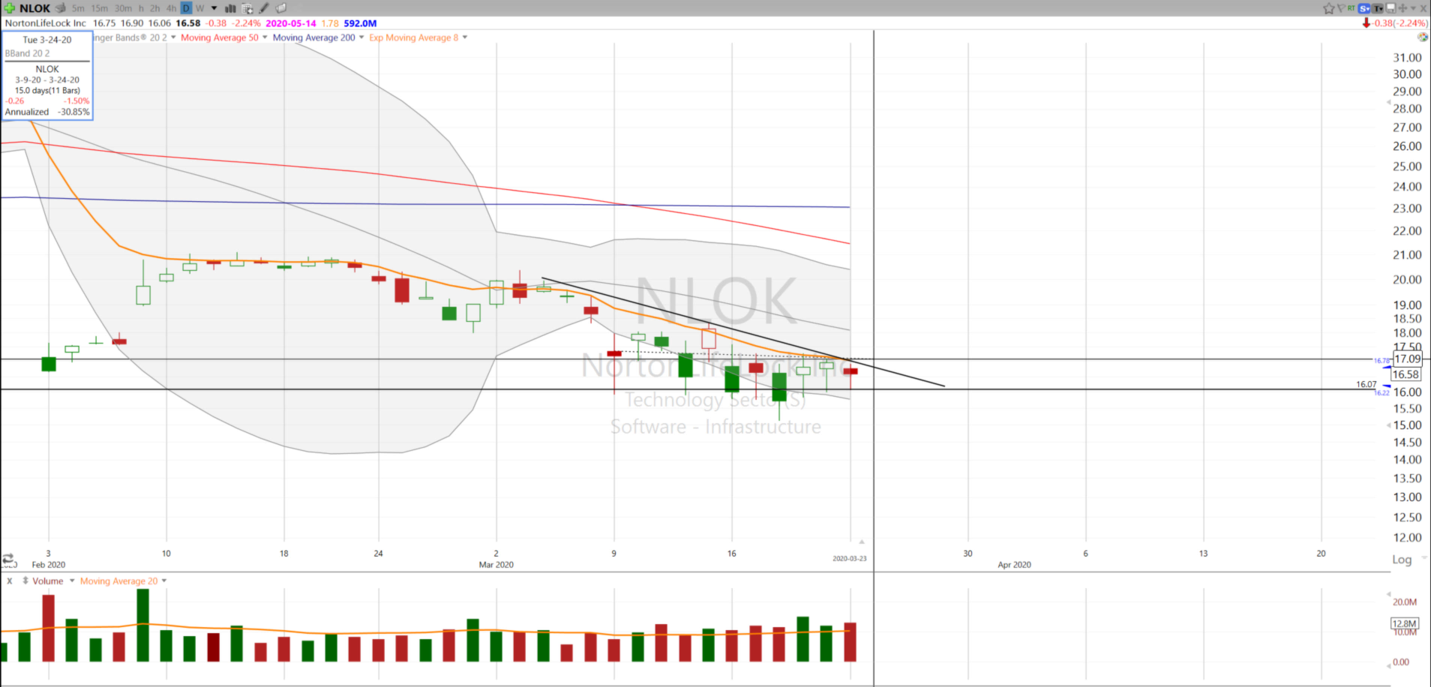Click the add indicator template icon
The image size is (1431, 687).
point(247,9)
